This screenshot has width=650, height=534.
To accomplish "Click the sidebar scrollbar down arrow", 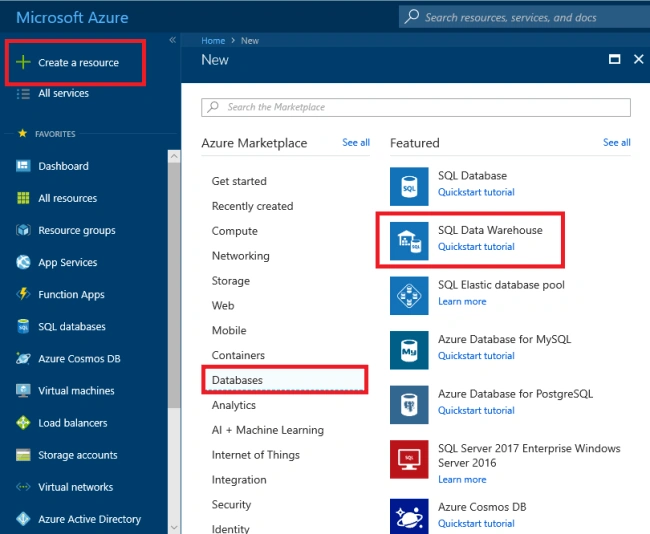I will [174, 527].
